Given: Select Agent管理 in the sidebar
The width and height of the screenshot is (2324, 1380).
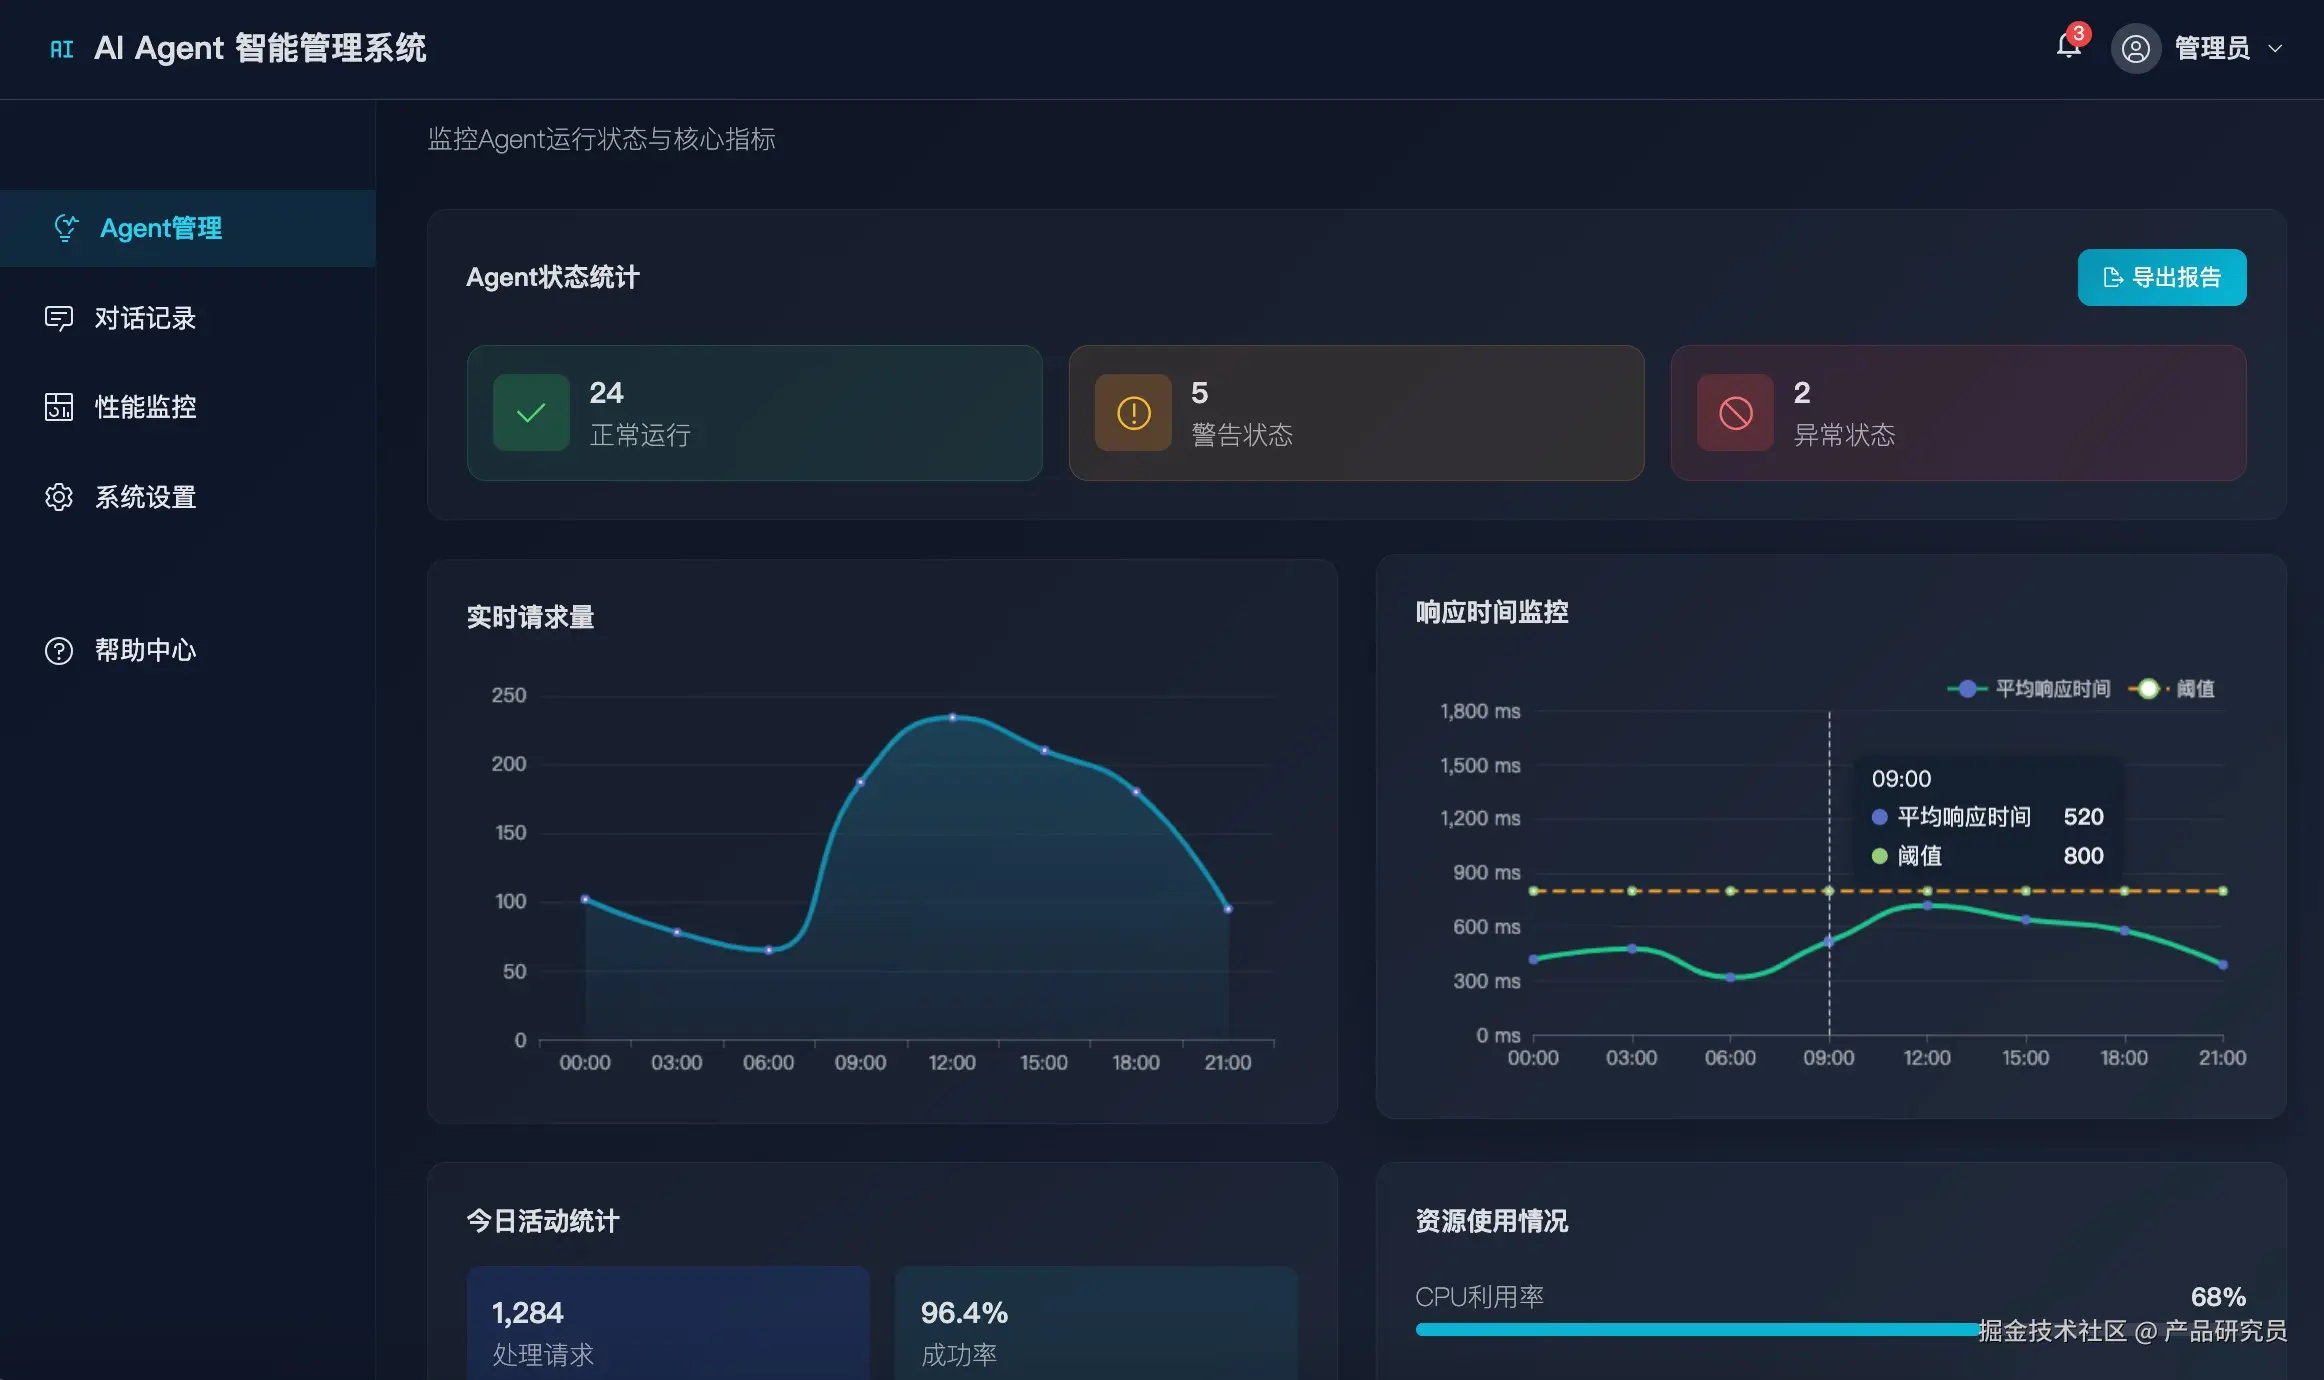Looking at the screenshot, I should point(161,228).
